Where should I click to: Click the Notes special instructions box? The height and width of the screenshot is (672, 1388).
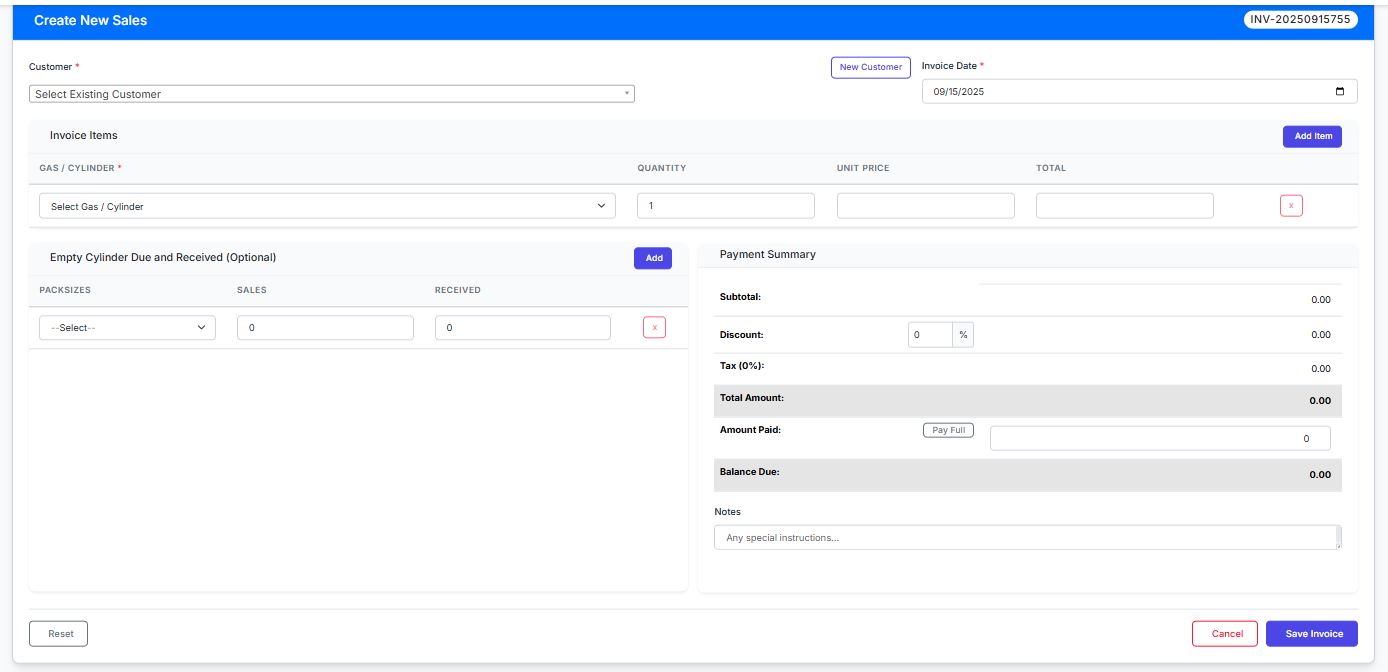click(x=1025, y=538)
